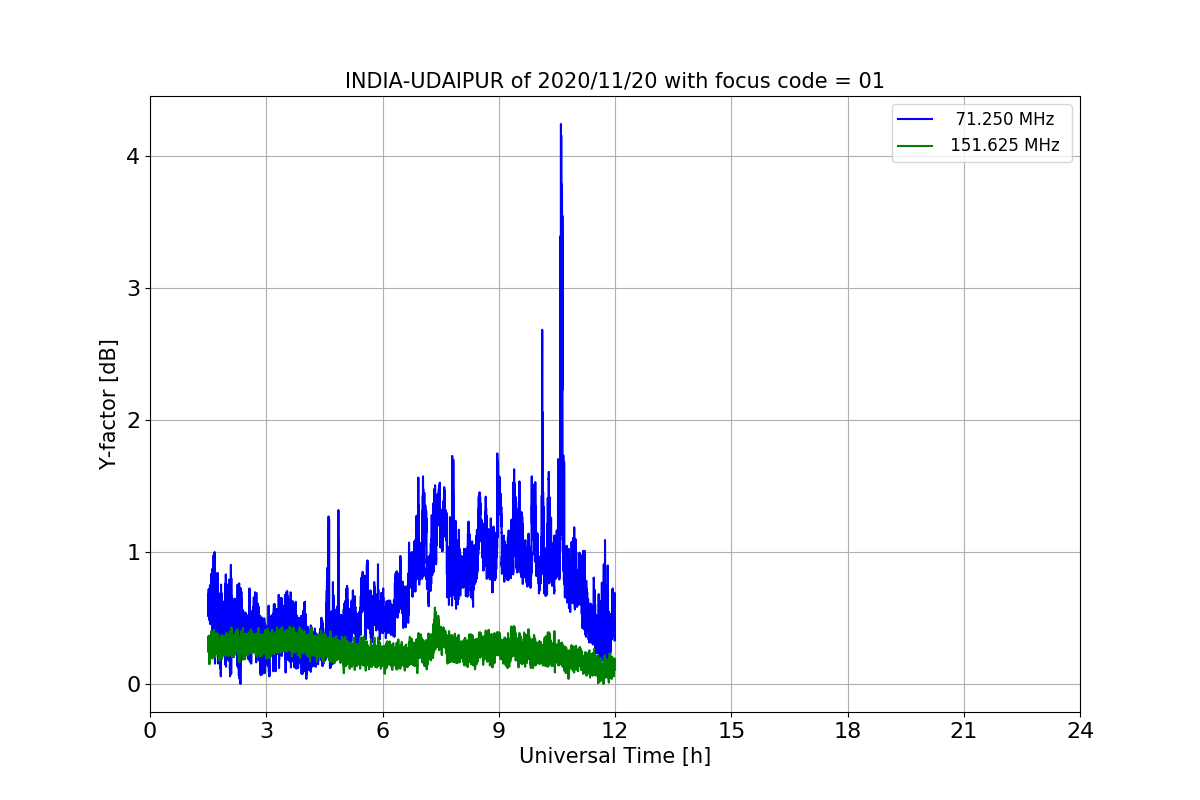Click x-axis tick label 21
Image resolution: width=1200 pixels, height=800 pixels.
coord(964,731)
